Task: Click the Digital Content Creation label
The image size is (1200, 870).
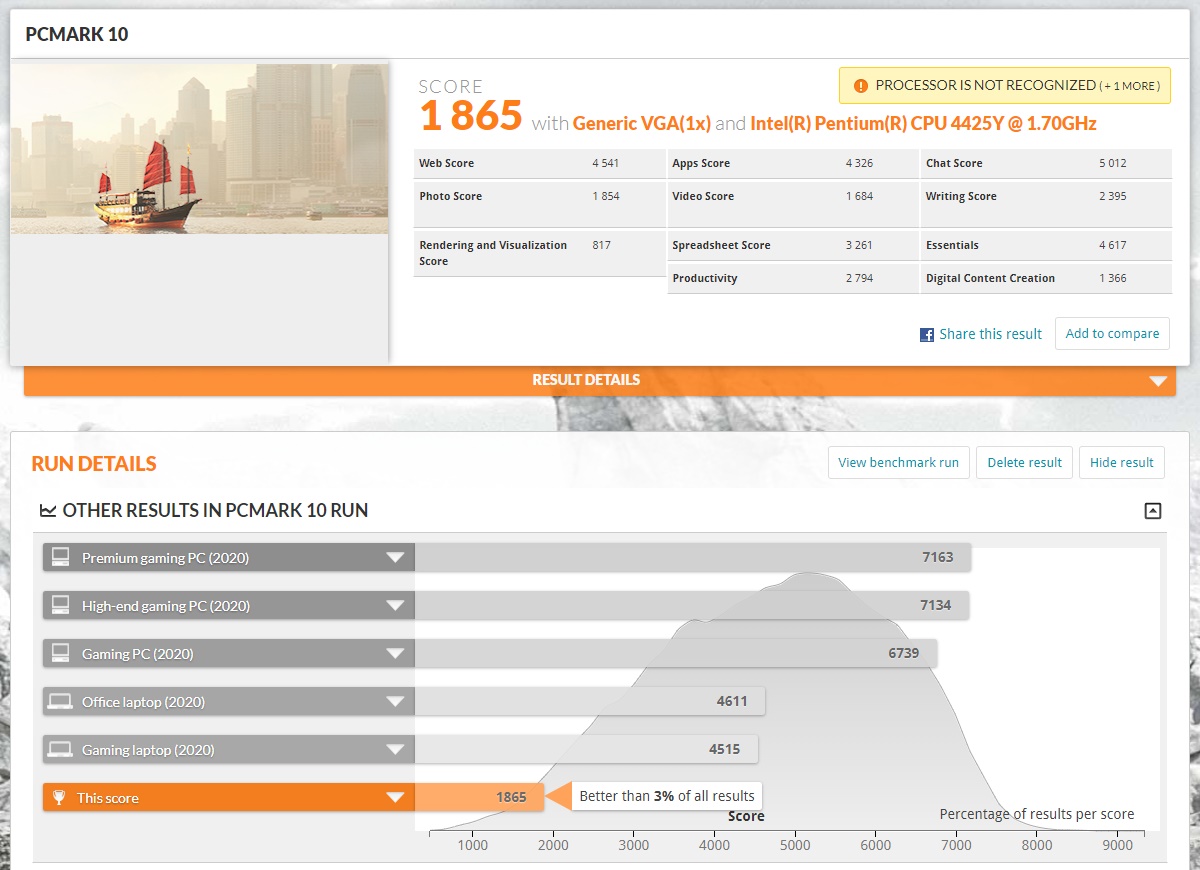Action: click(x=990, y=278)
